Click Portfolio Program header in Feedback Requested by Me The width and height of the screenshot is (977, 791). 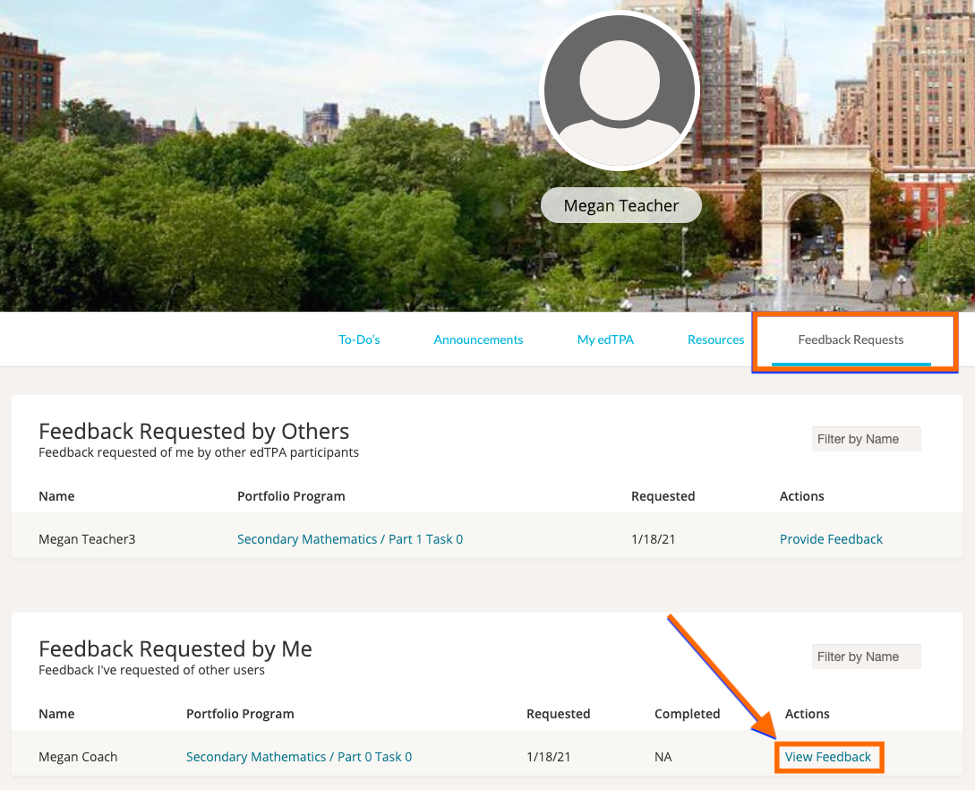(240, 714)
